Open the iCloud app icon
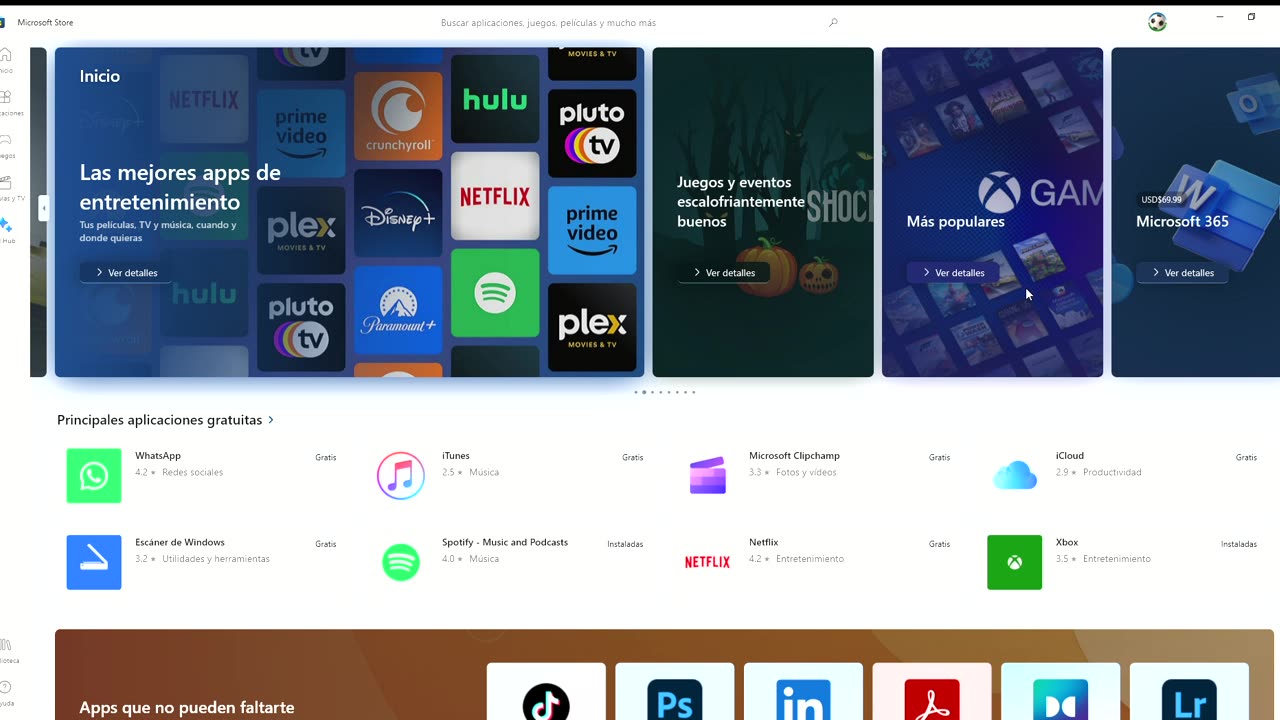The width and height of the screenshot is (1280, 720). [x=1015, y=476]
